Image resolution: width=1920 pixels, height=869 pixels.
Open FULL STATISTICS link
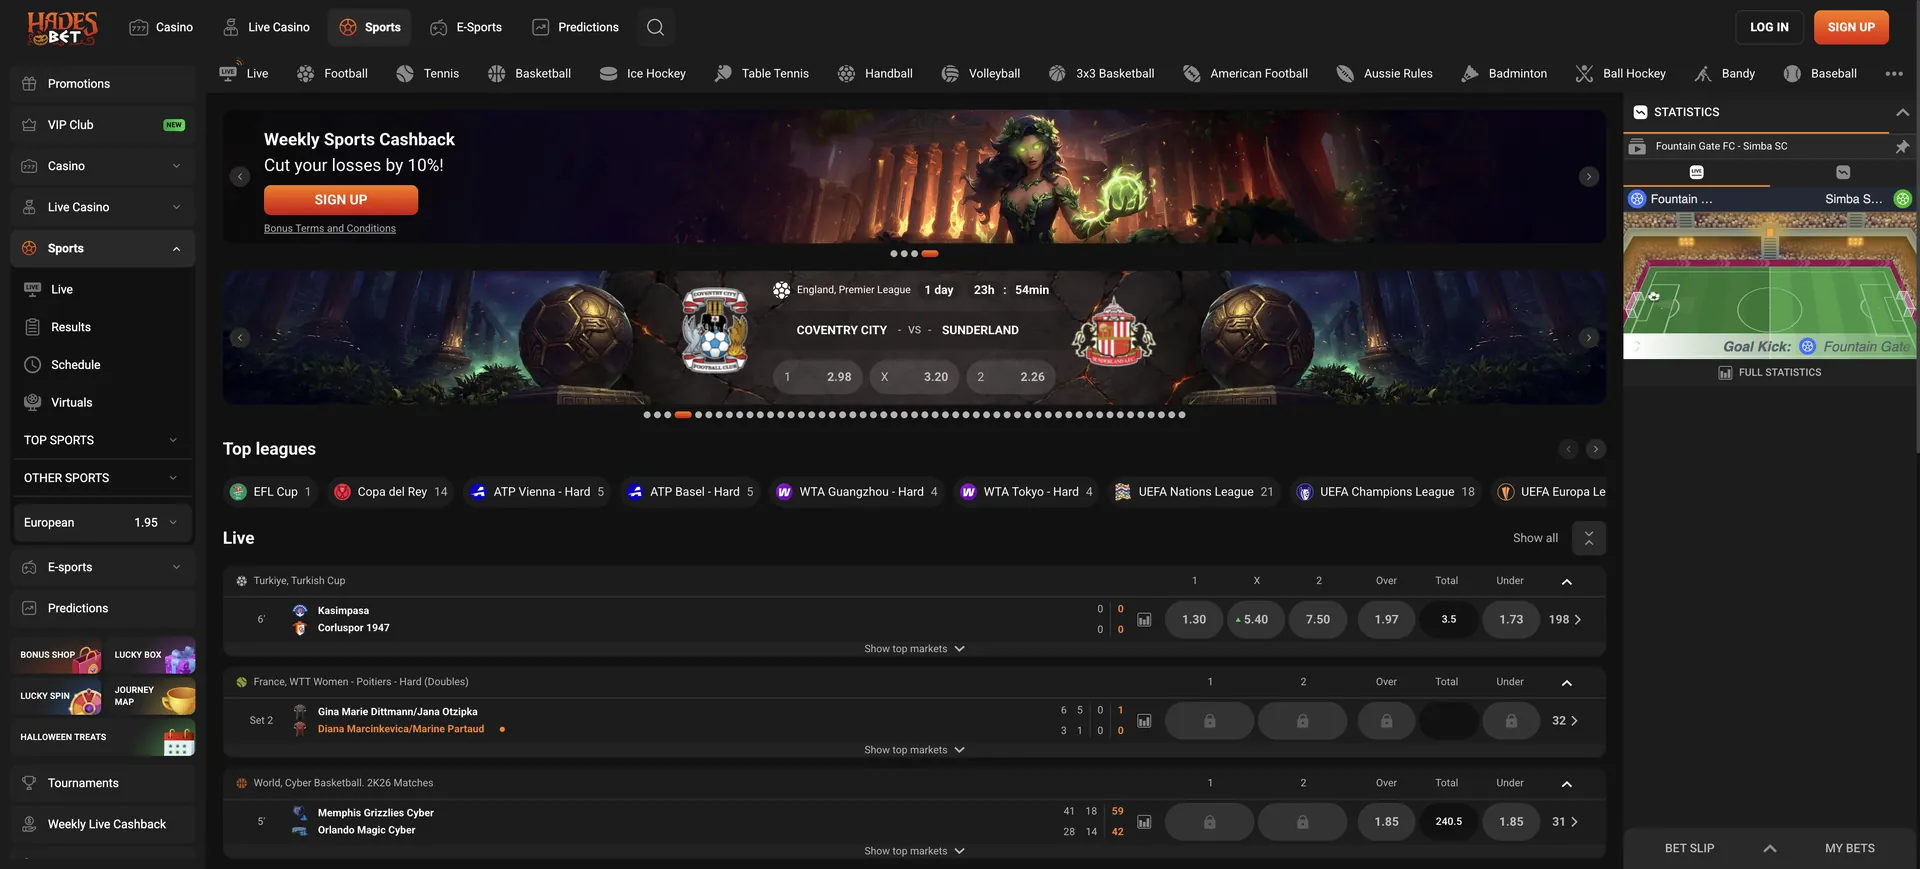[x=1770, y=373]
